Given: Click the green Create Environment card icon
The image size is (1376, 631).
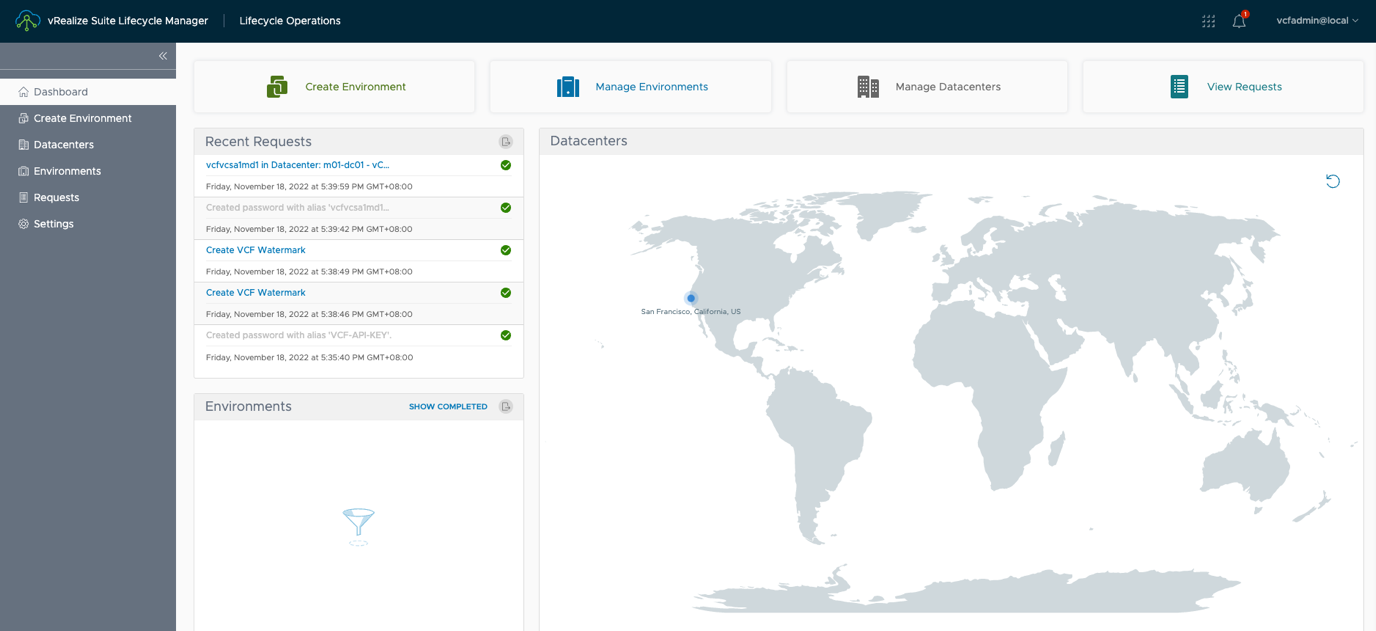Looking at the screenshot, I should tap(277, 87).
